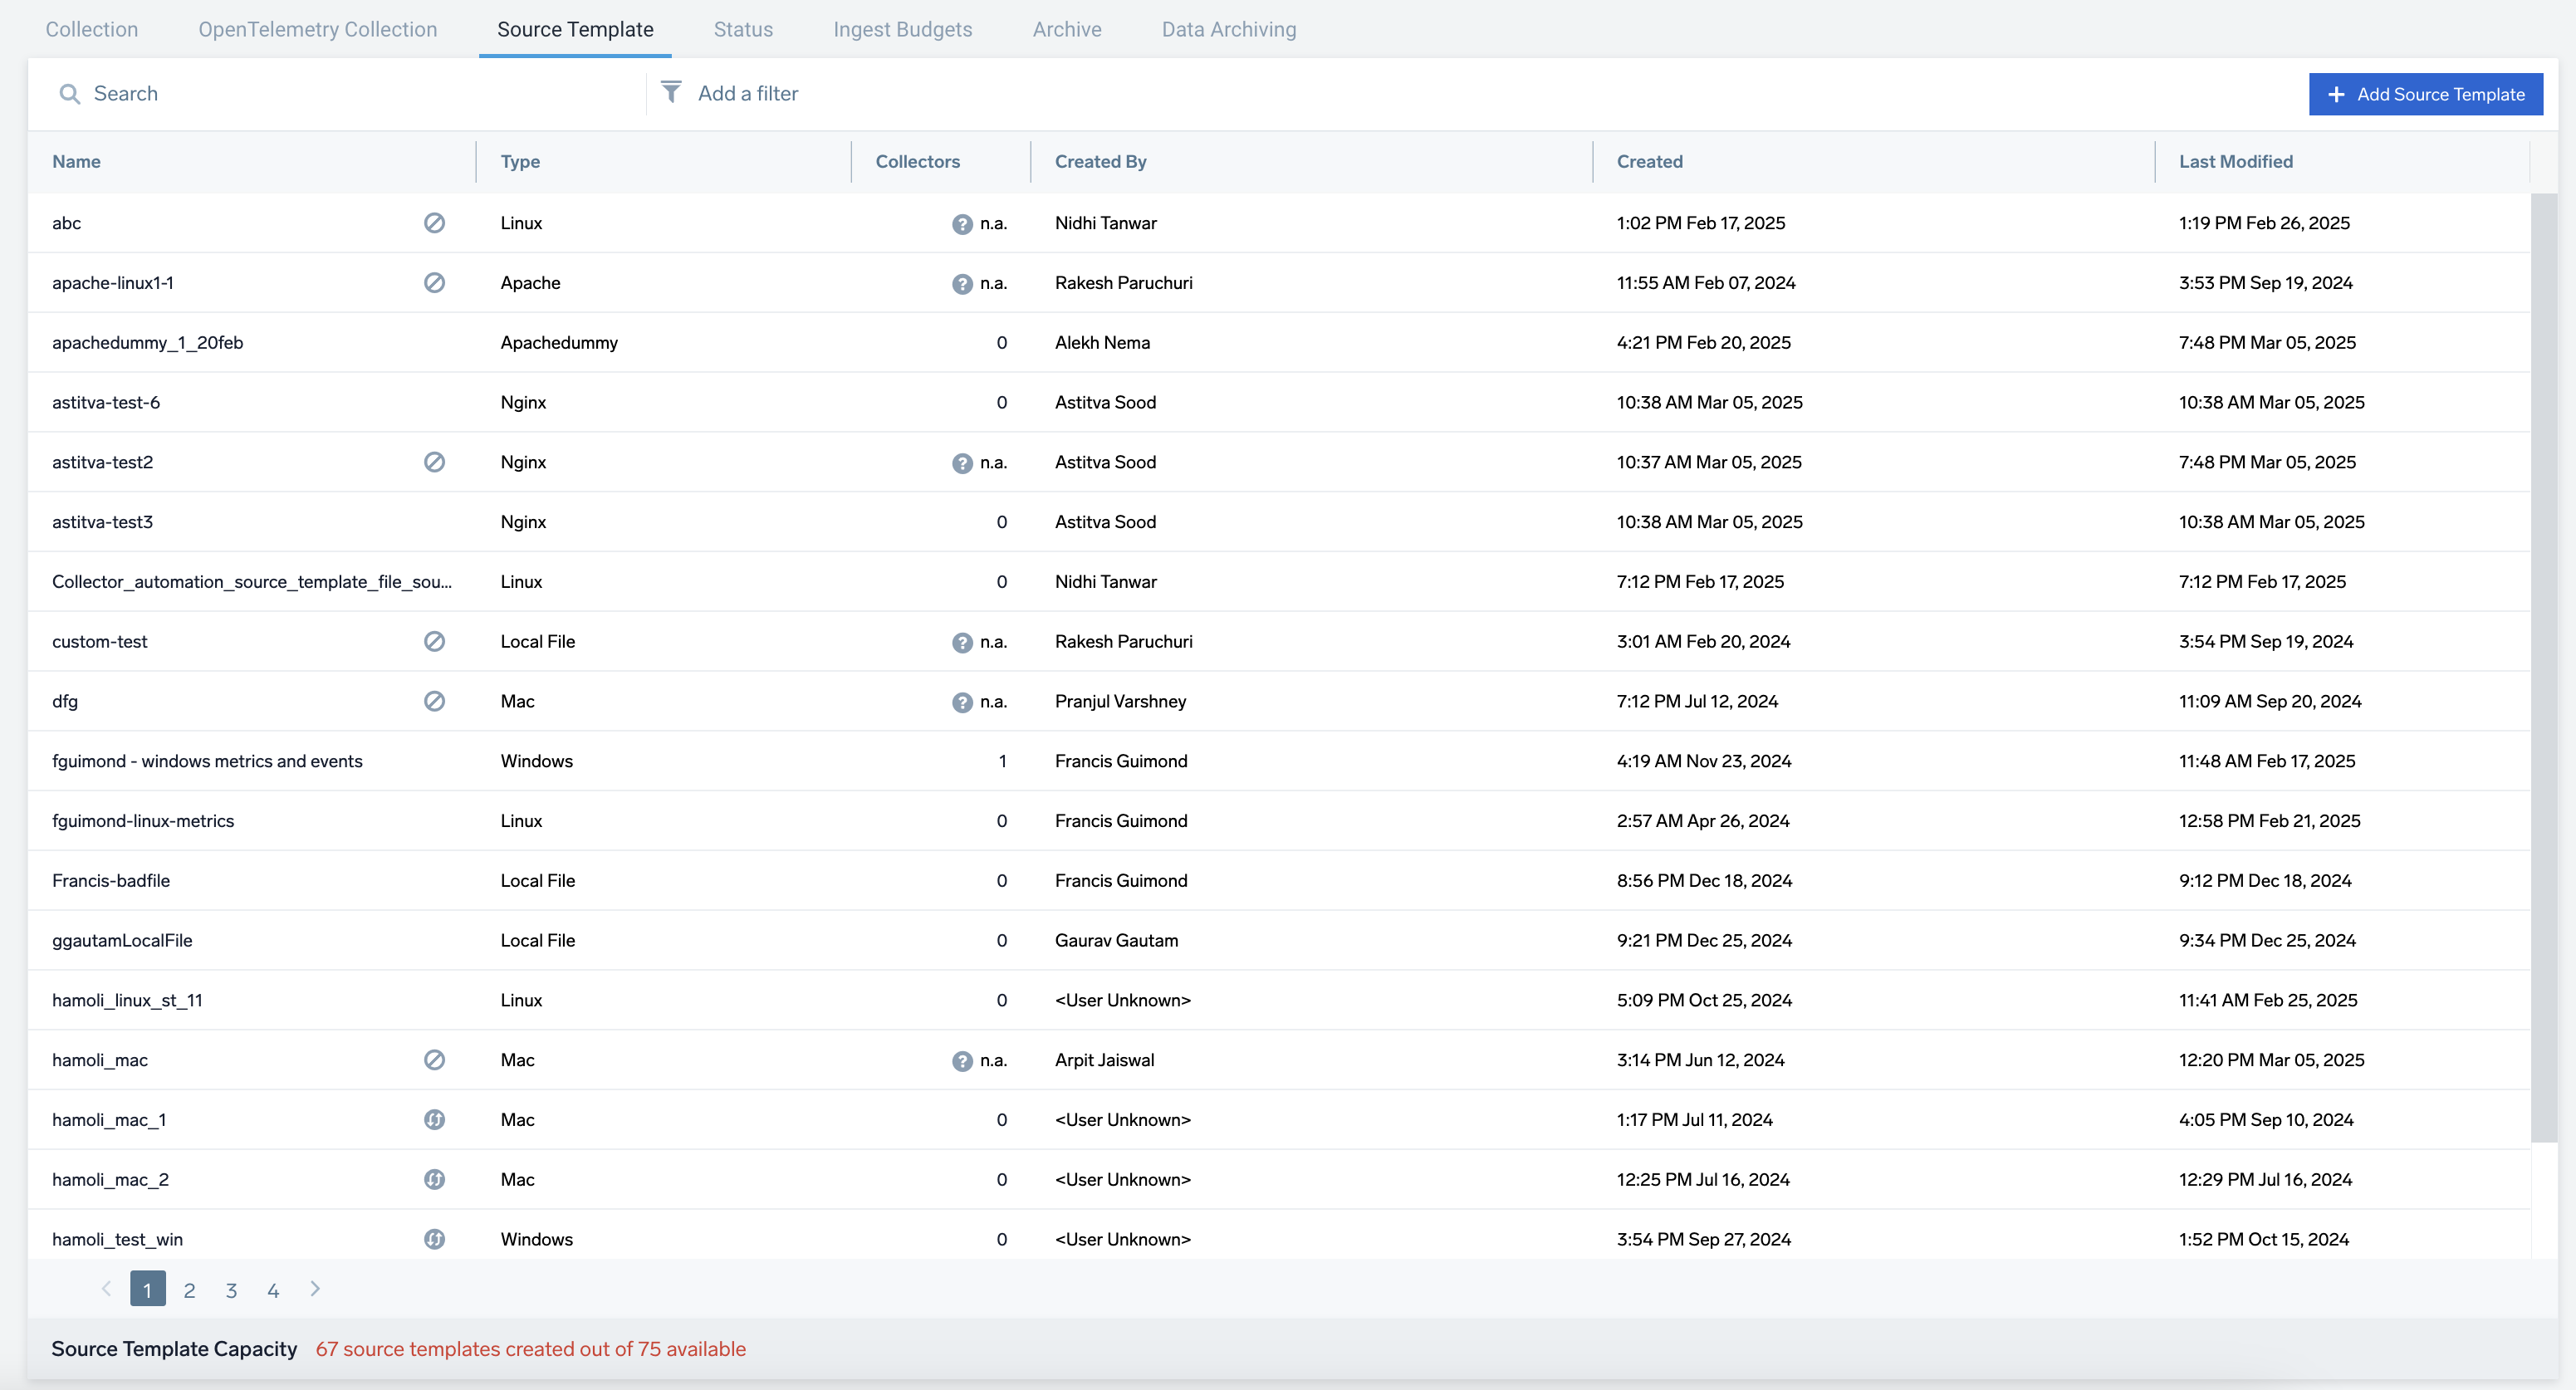
Task: Open the Data Archiving tab
Action: point(1228,29)
